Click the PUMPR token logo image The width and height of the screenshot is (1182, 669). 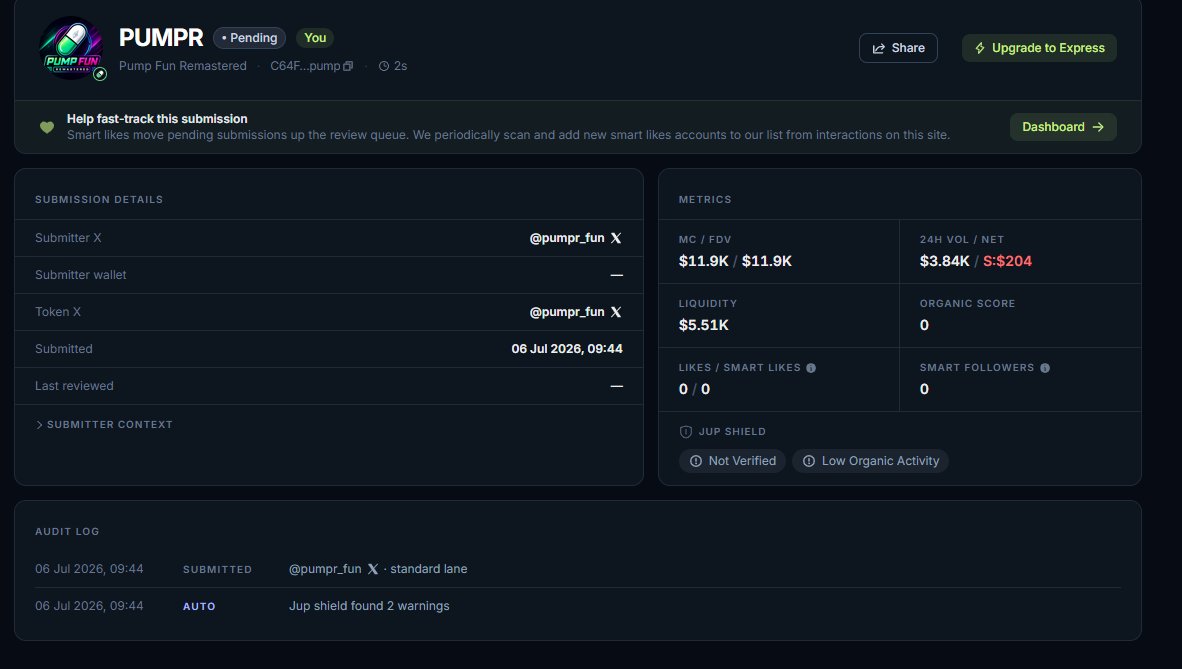72,48
